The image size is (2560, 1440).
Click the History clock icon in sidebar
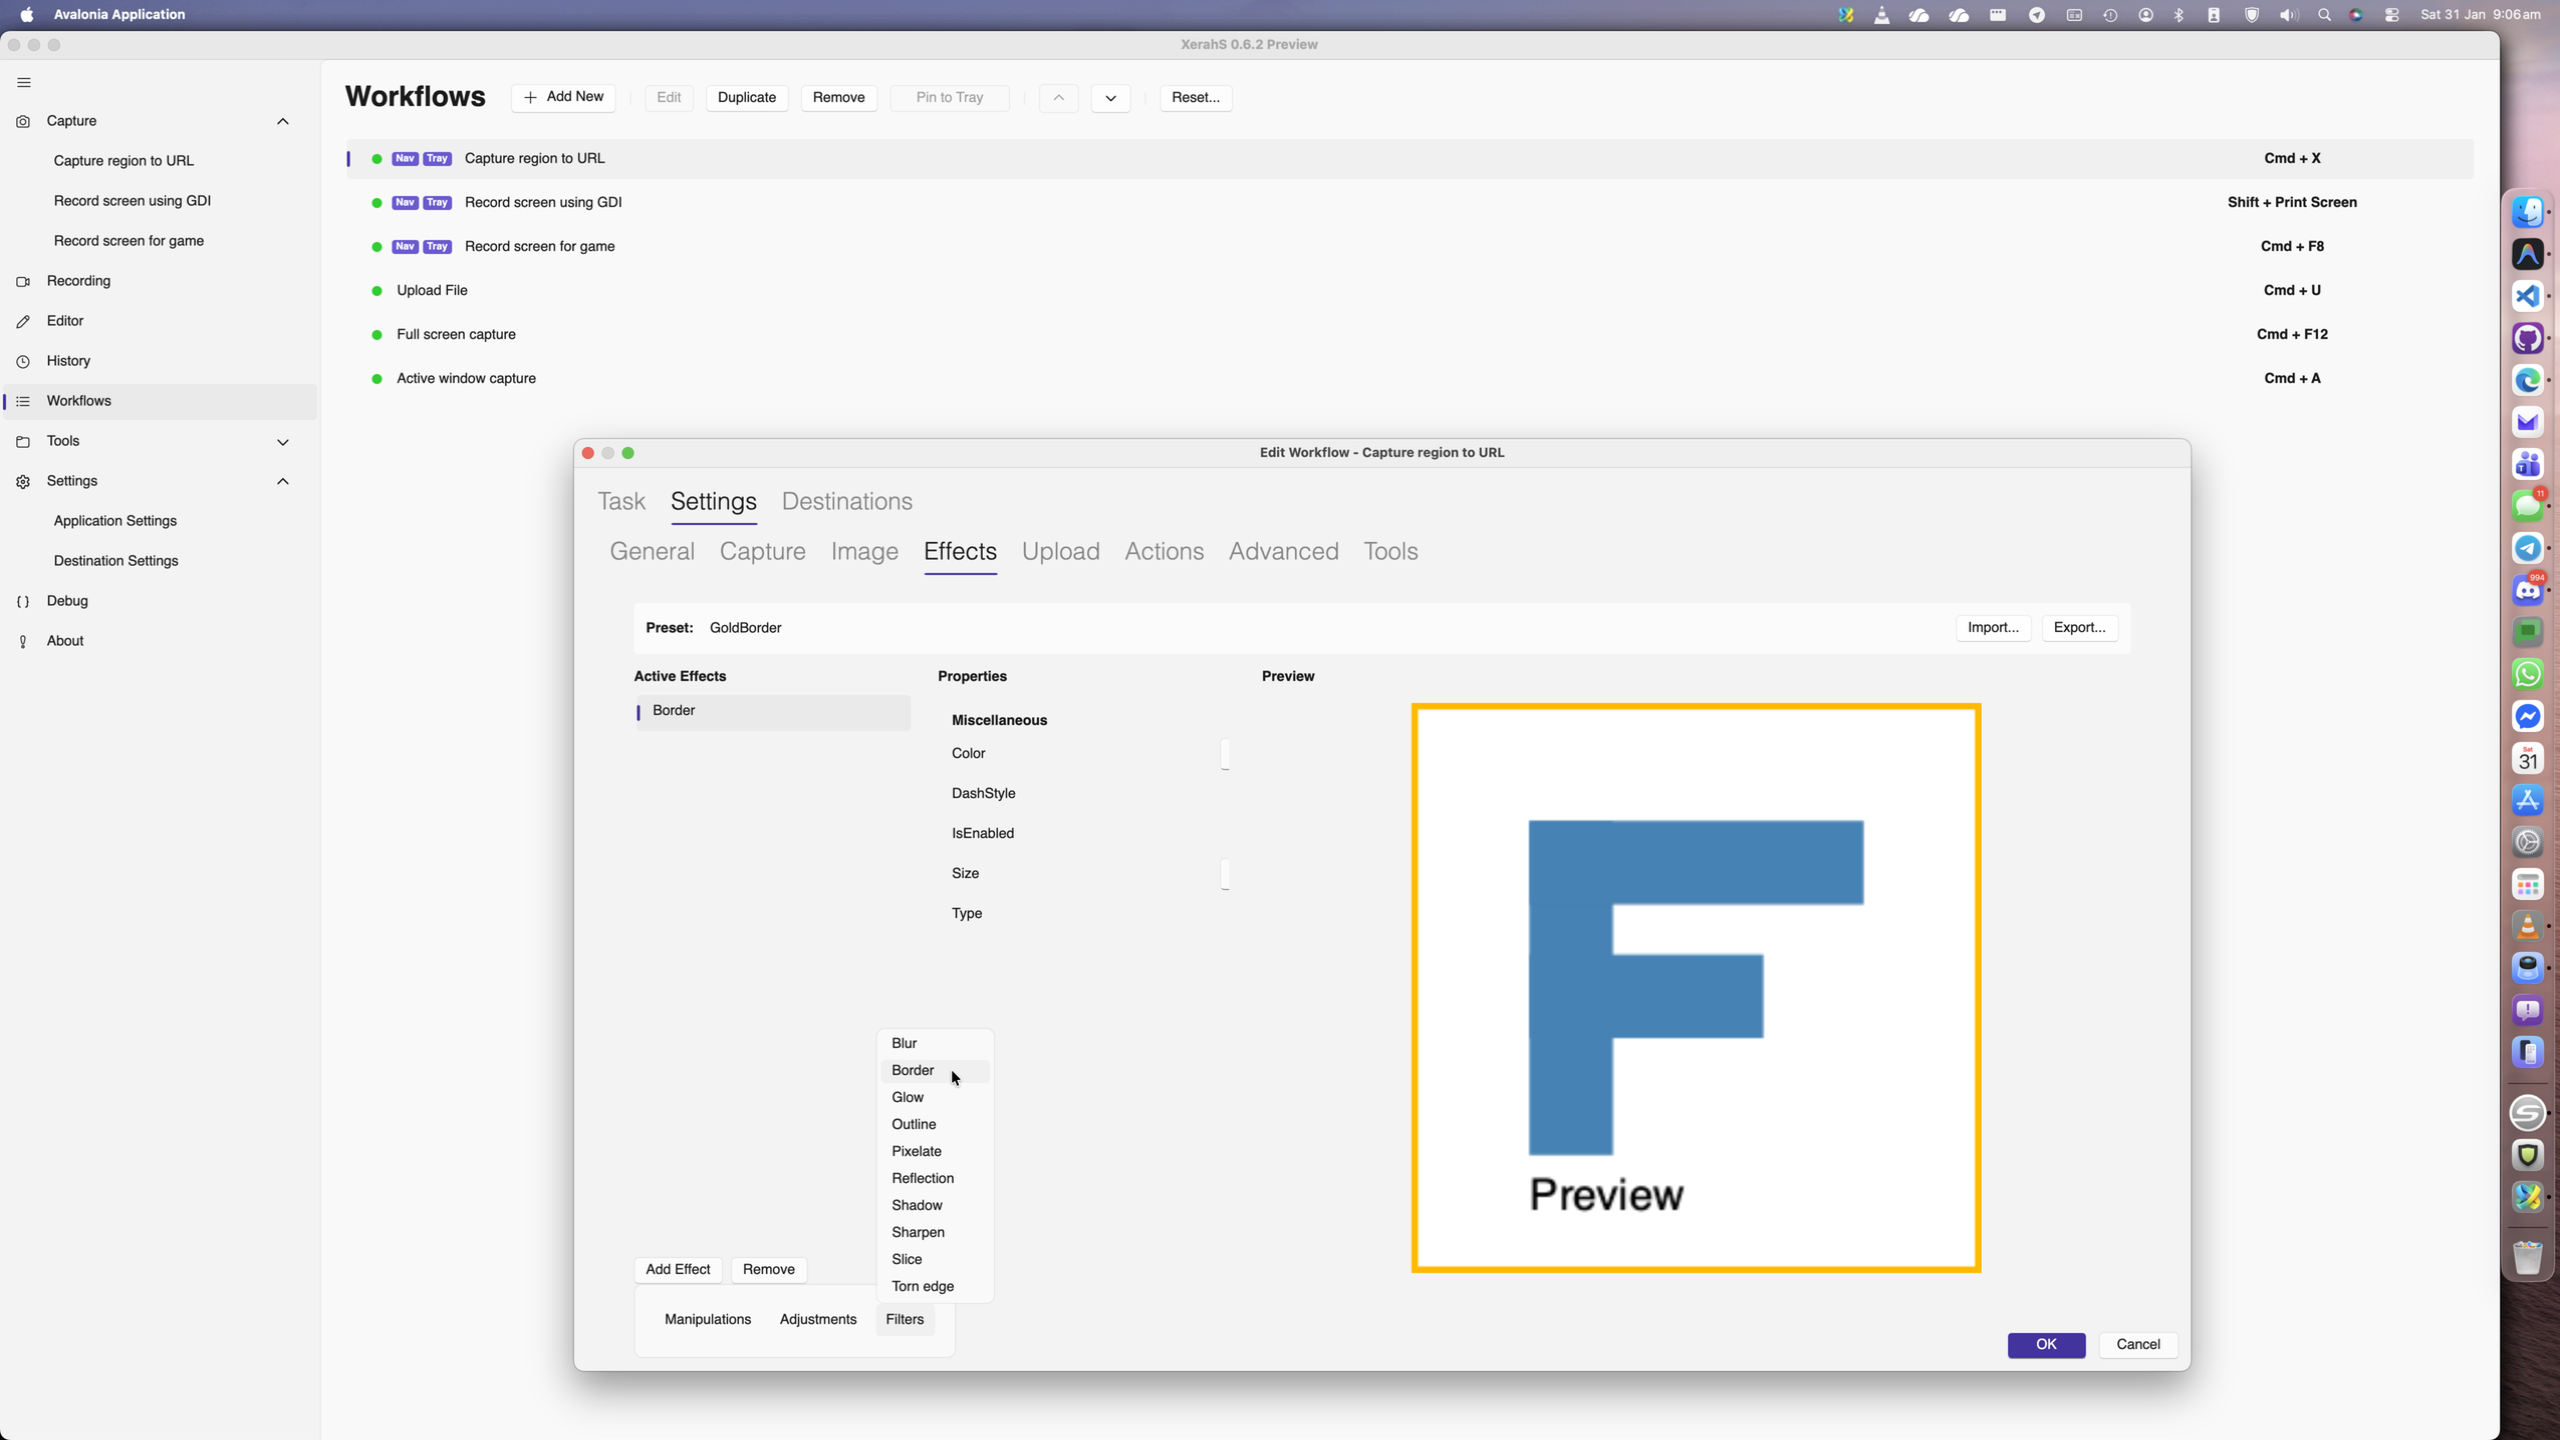pyautogui.click(x=23, y=361)
